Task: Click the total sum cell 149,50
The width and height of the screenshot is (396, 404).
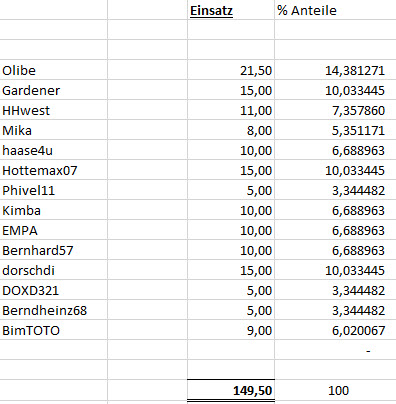Action: click(231, 390)
